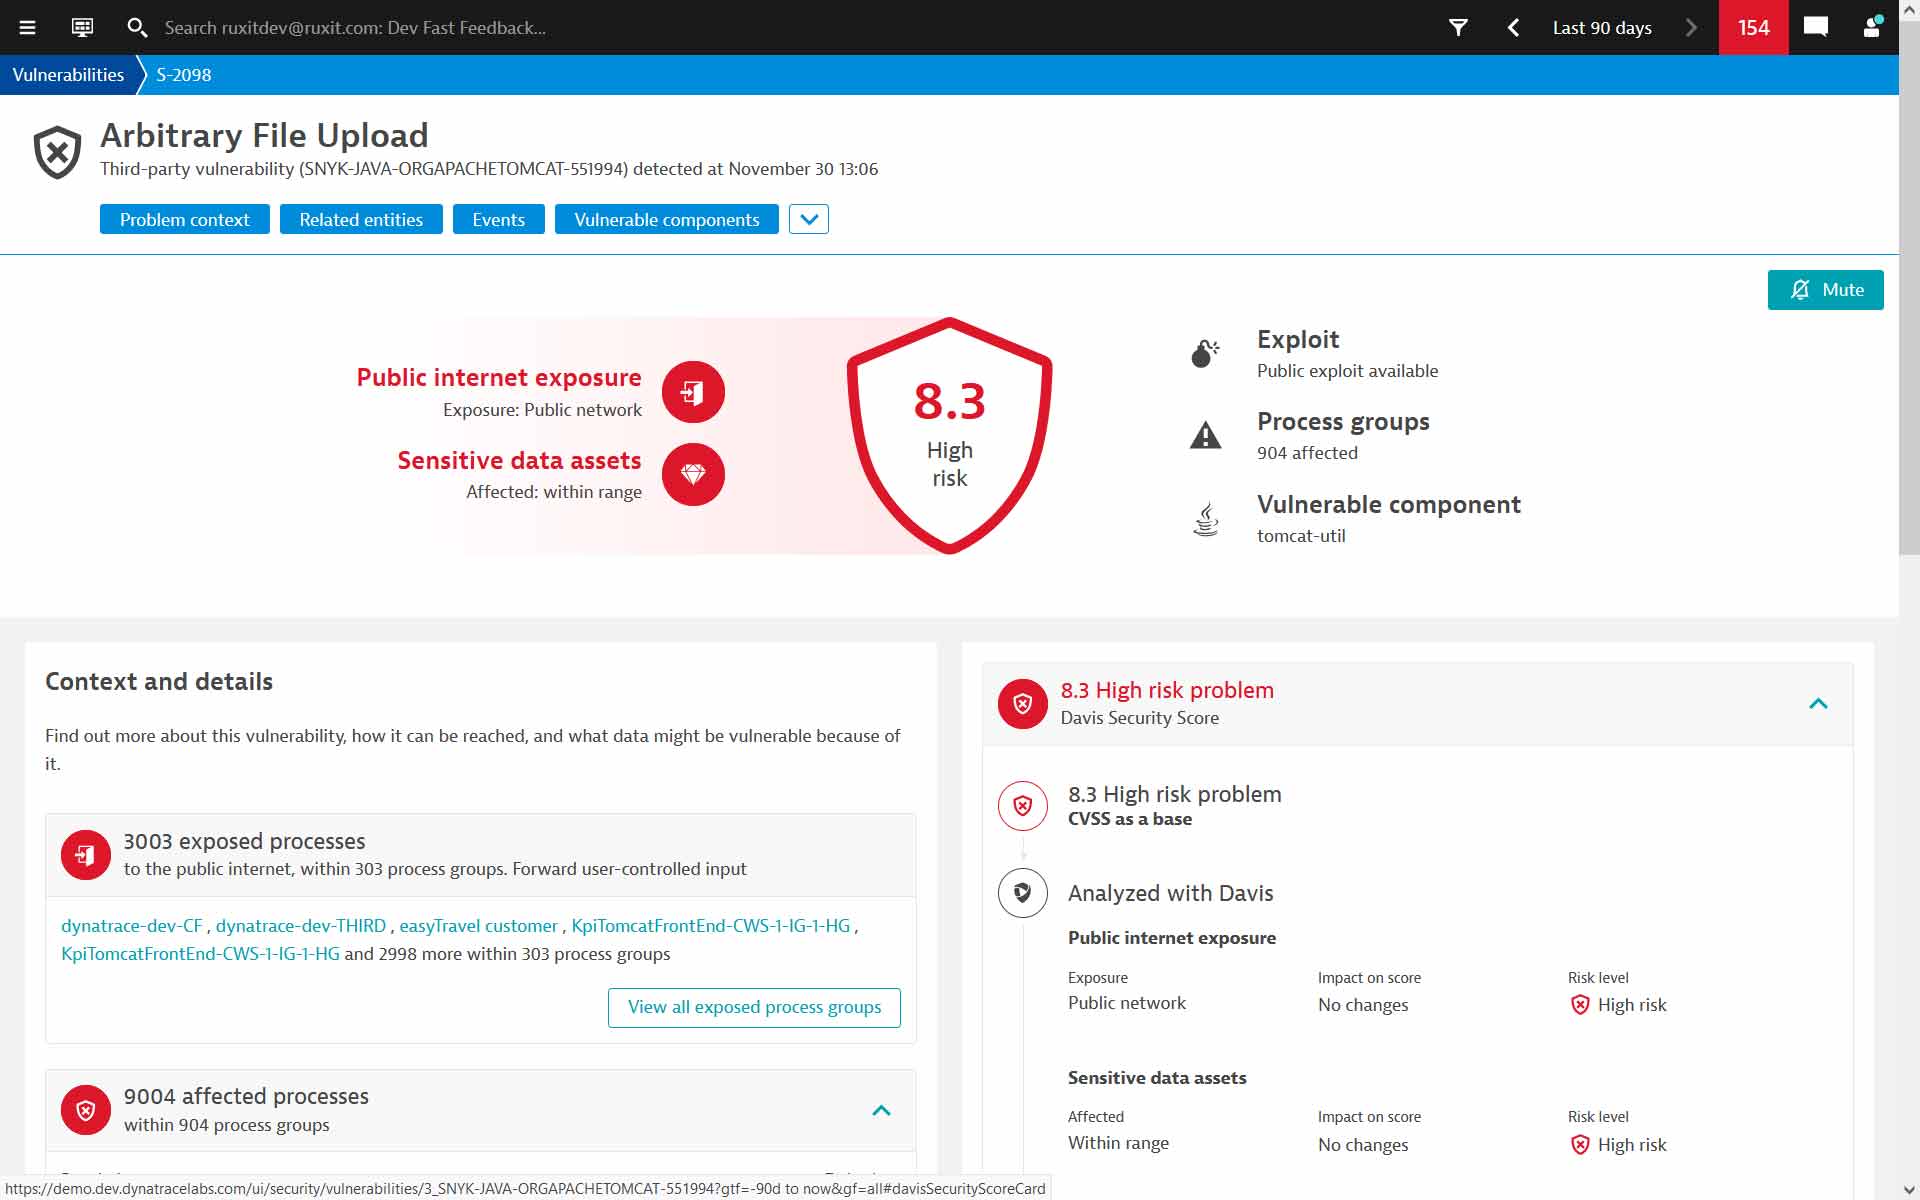Click the S-2098 breadcrumb
Viewport: 1920px width, 1200px height.
[184, 75]
